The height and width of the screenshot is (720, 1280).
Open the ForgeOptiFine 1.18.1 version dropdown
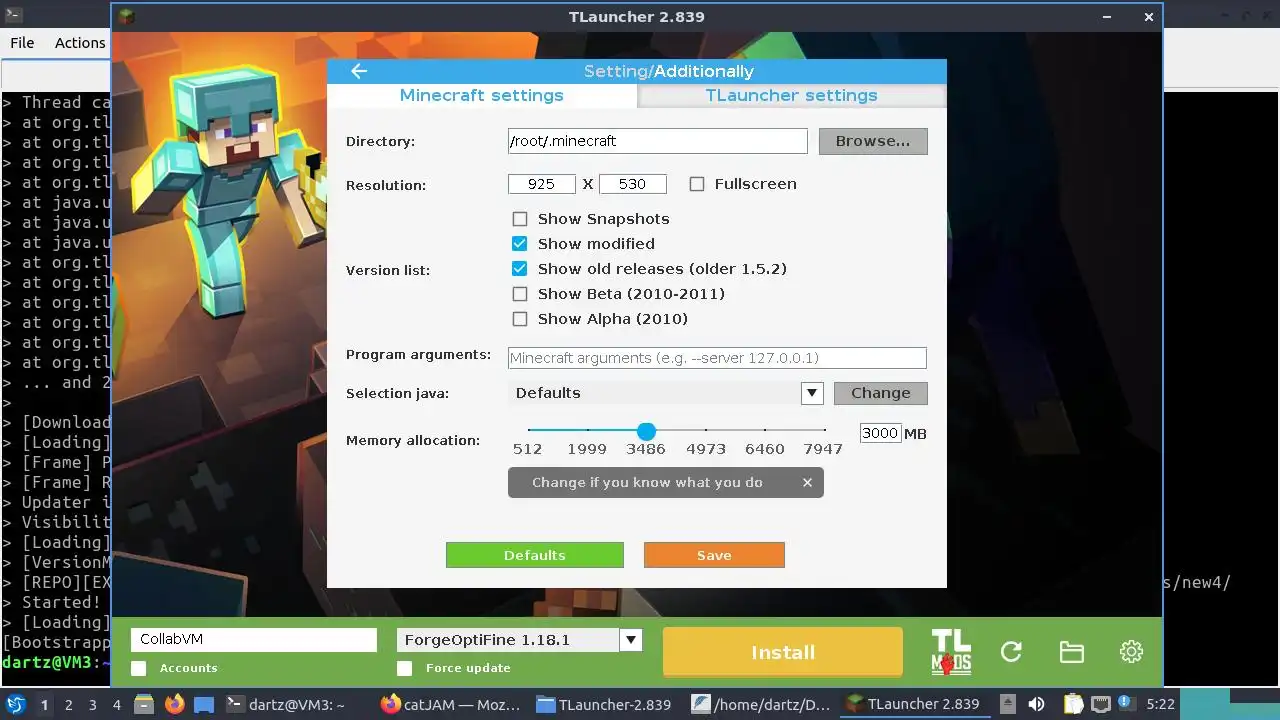click(630, 639)
